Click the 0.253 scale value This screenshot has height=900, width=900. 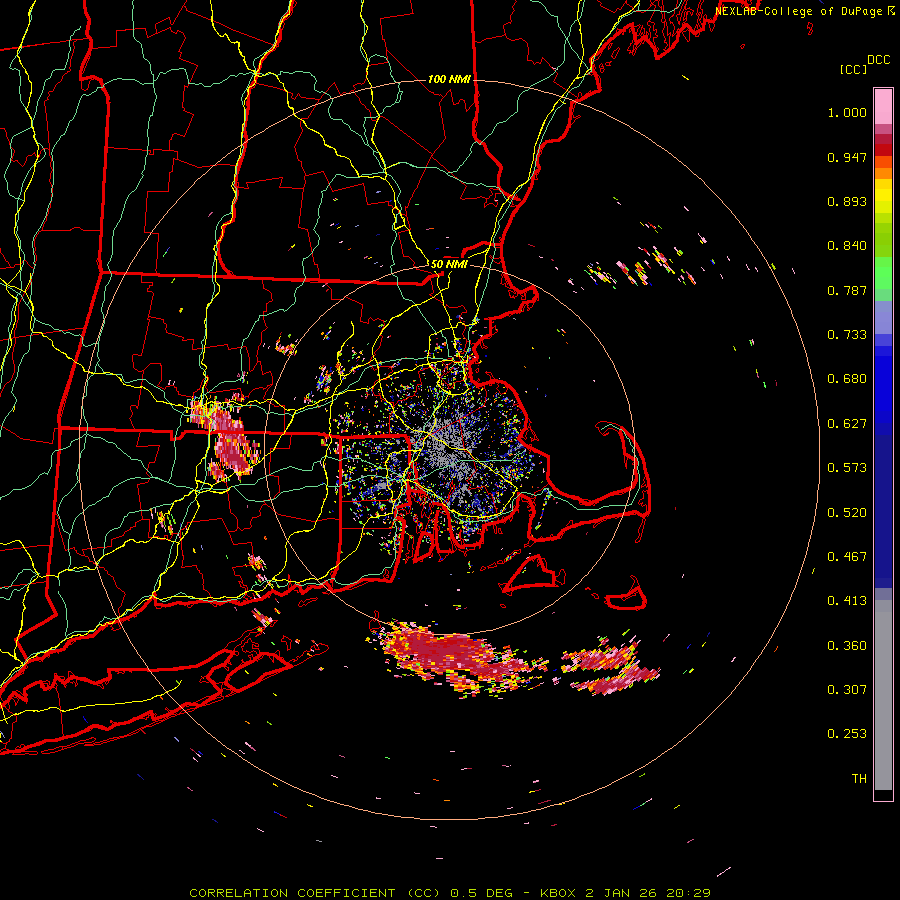pyautogui.click(x=847, y=734)
